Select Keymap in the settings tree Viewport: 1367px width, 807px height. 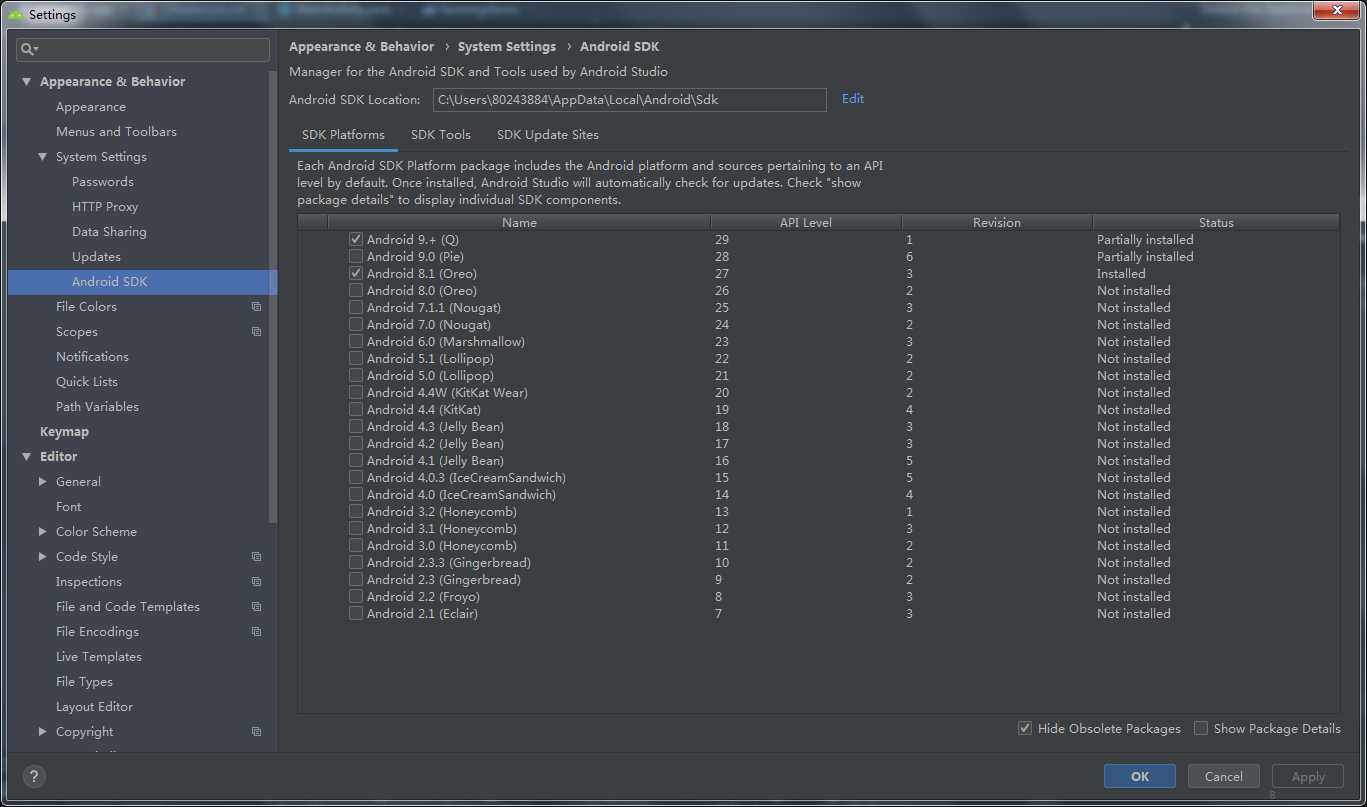[x=64, y=432]
